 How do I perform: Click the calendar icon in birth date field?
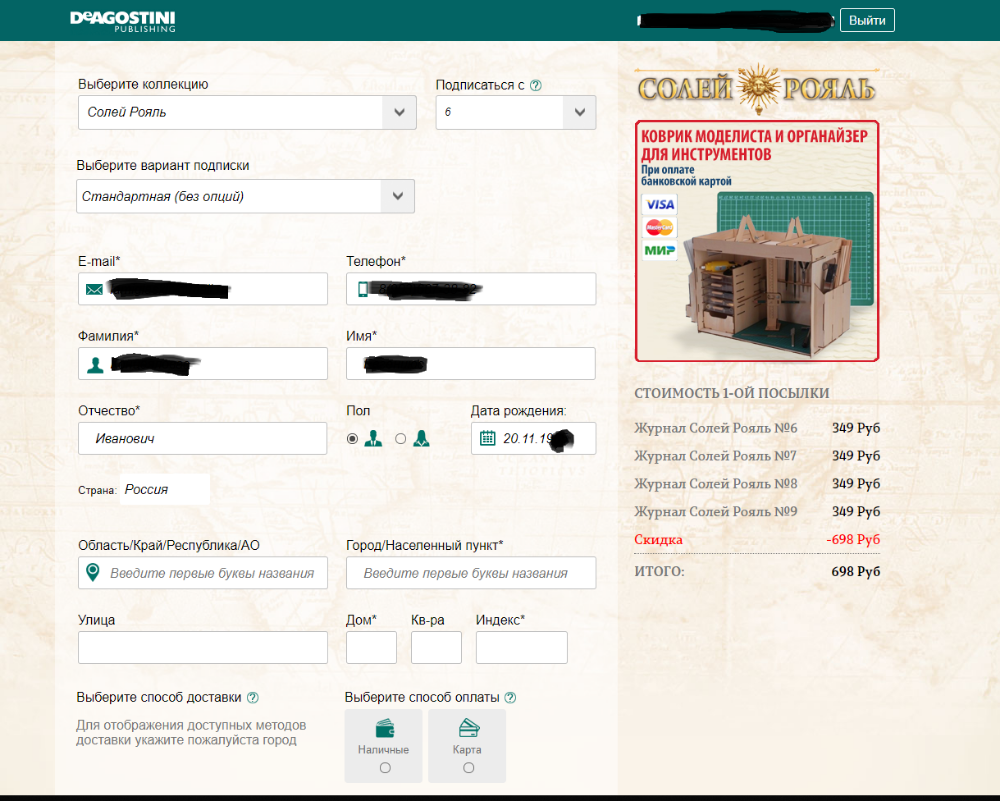[487, 438]
